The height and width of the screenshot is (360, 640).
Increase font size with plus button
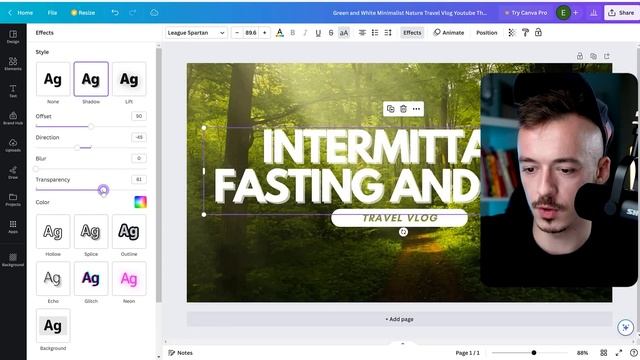click(264, 33)
